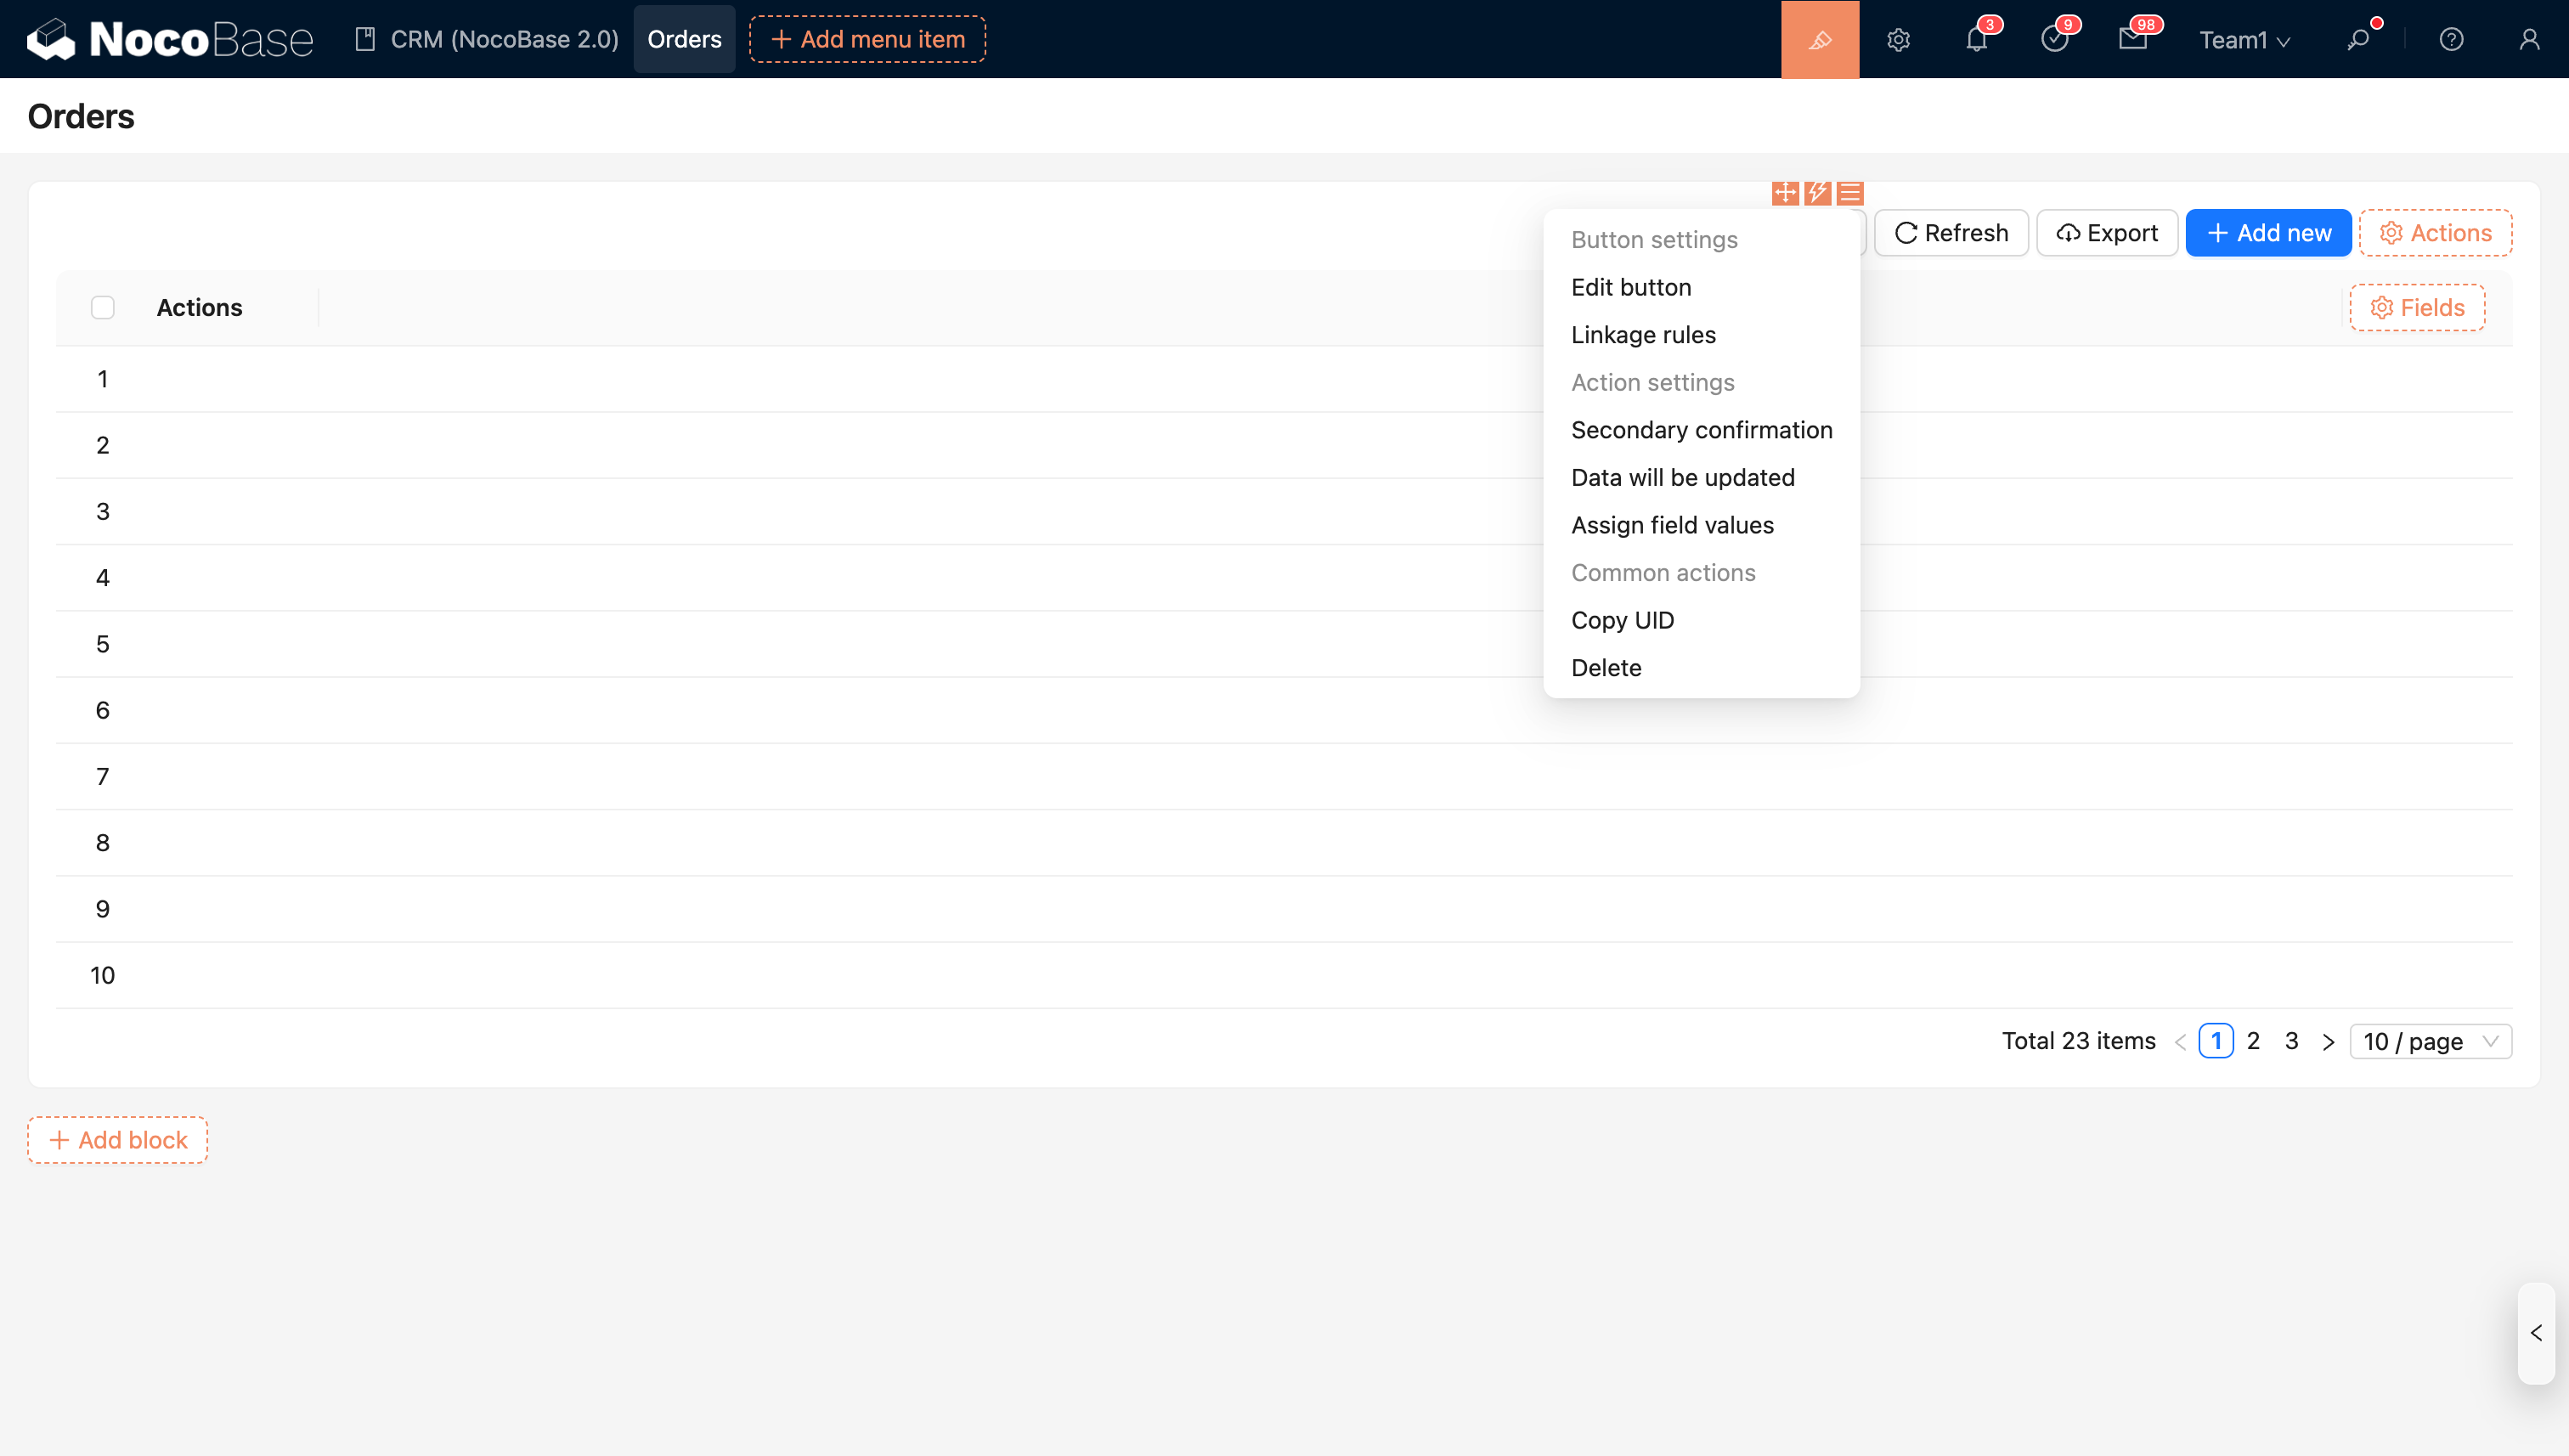Open the help question mark icon
The width and height of the screenshot is (2569, 1456).
tap(2450, 39)
